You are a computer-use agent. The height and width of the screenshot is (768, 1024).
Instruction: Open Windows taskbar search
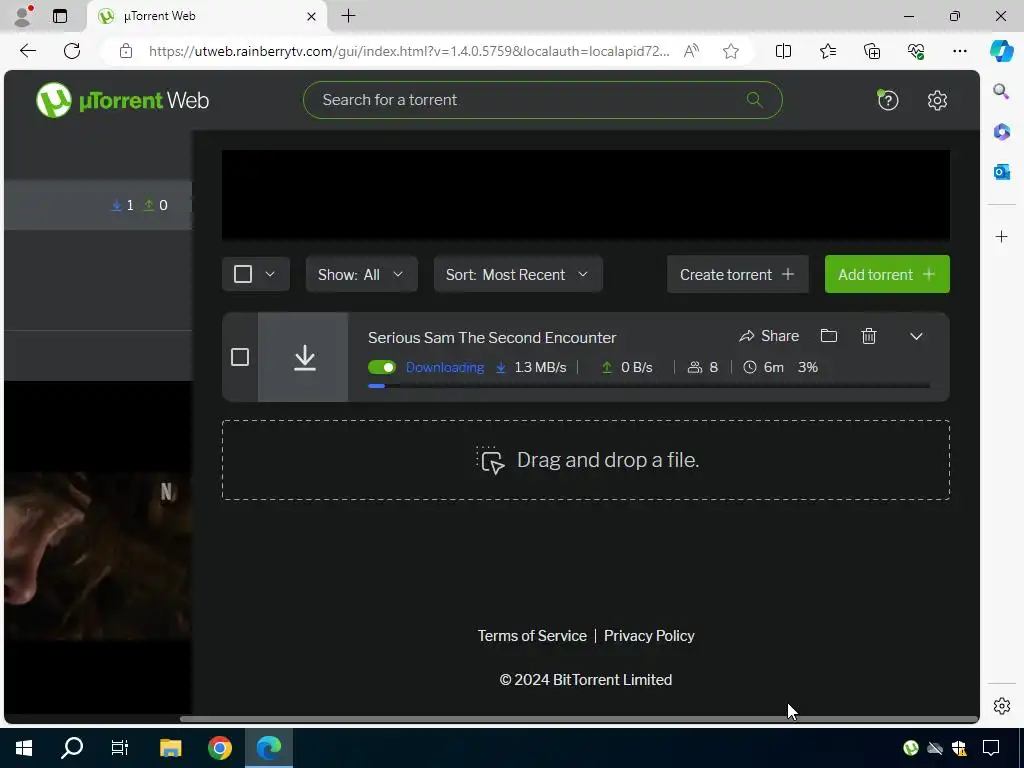click(x=72, y=747)
